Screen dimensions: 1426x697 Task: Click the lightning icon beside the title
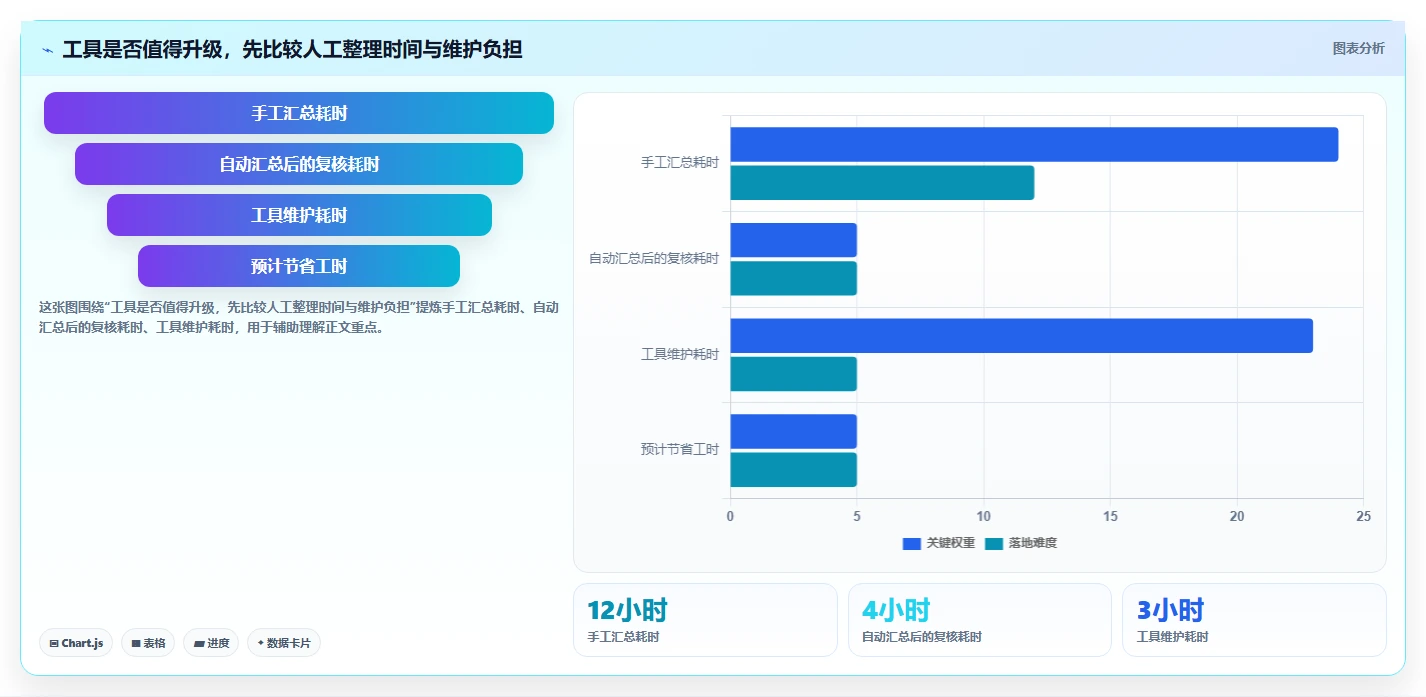point(47,50)
